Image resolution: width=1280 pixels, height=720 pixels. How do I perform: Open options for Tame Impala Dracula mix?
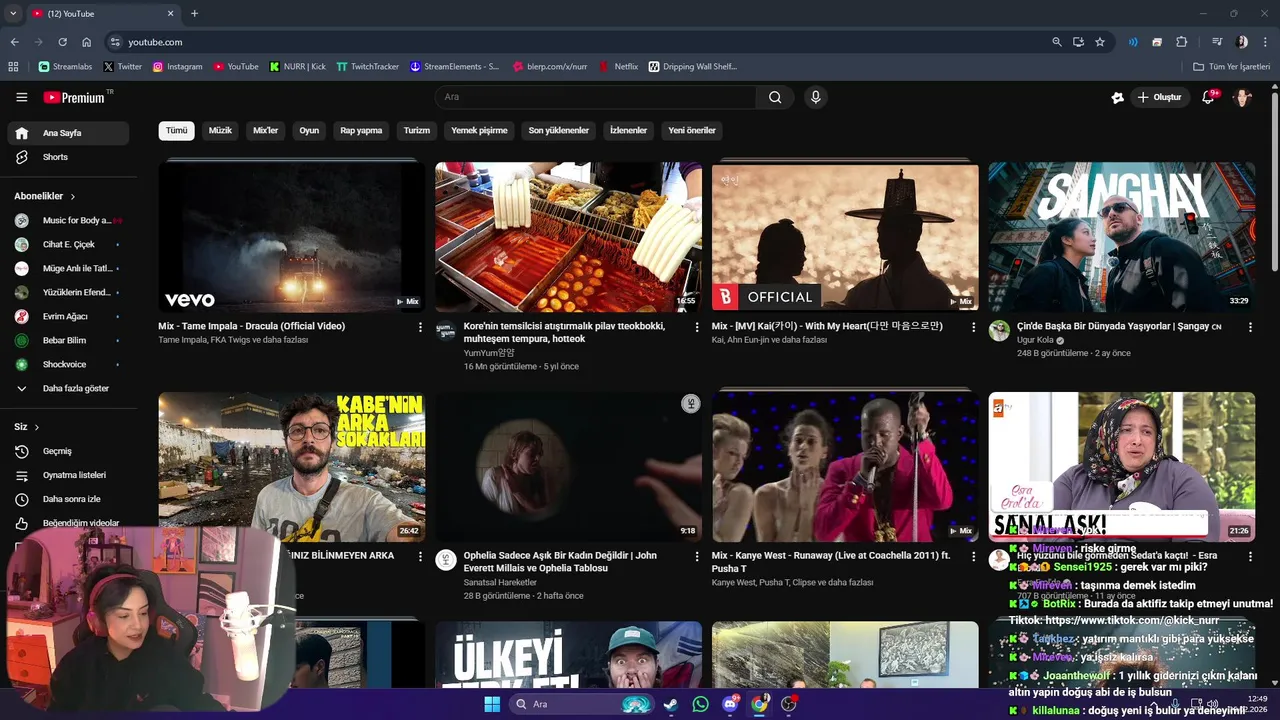420,327
